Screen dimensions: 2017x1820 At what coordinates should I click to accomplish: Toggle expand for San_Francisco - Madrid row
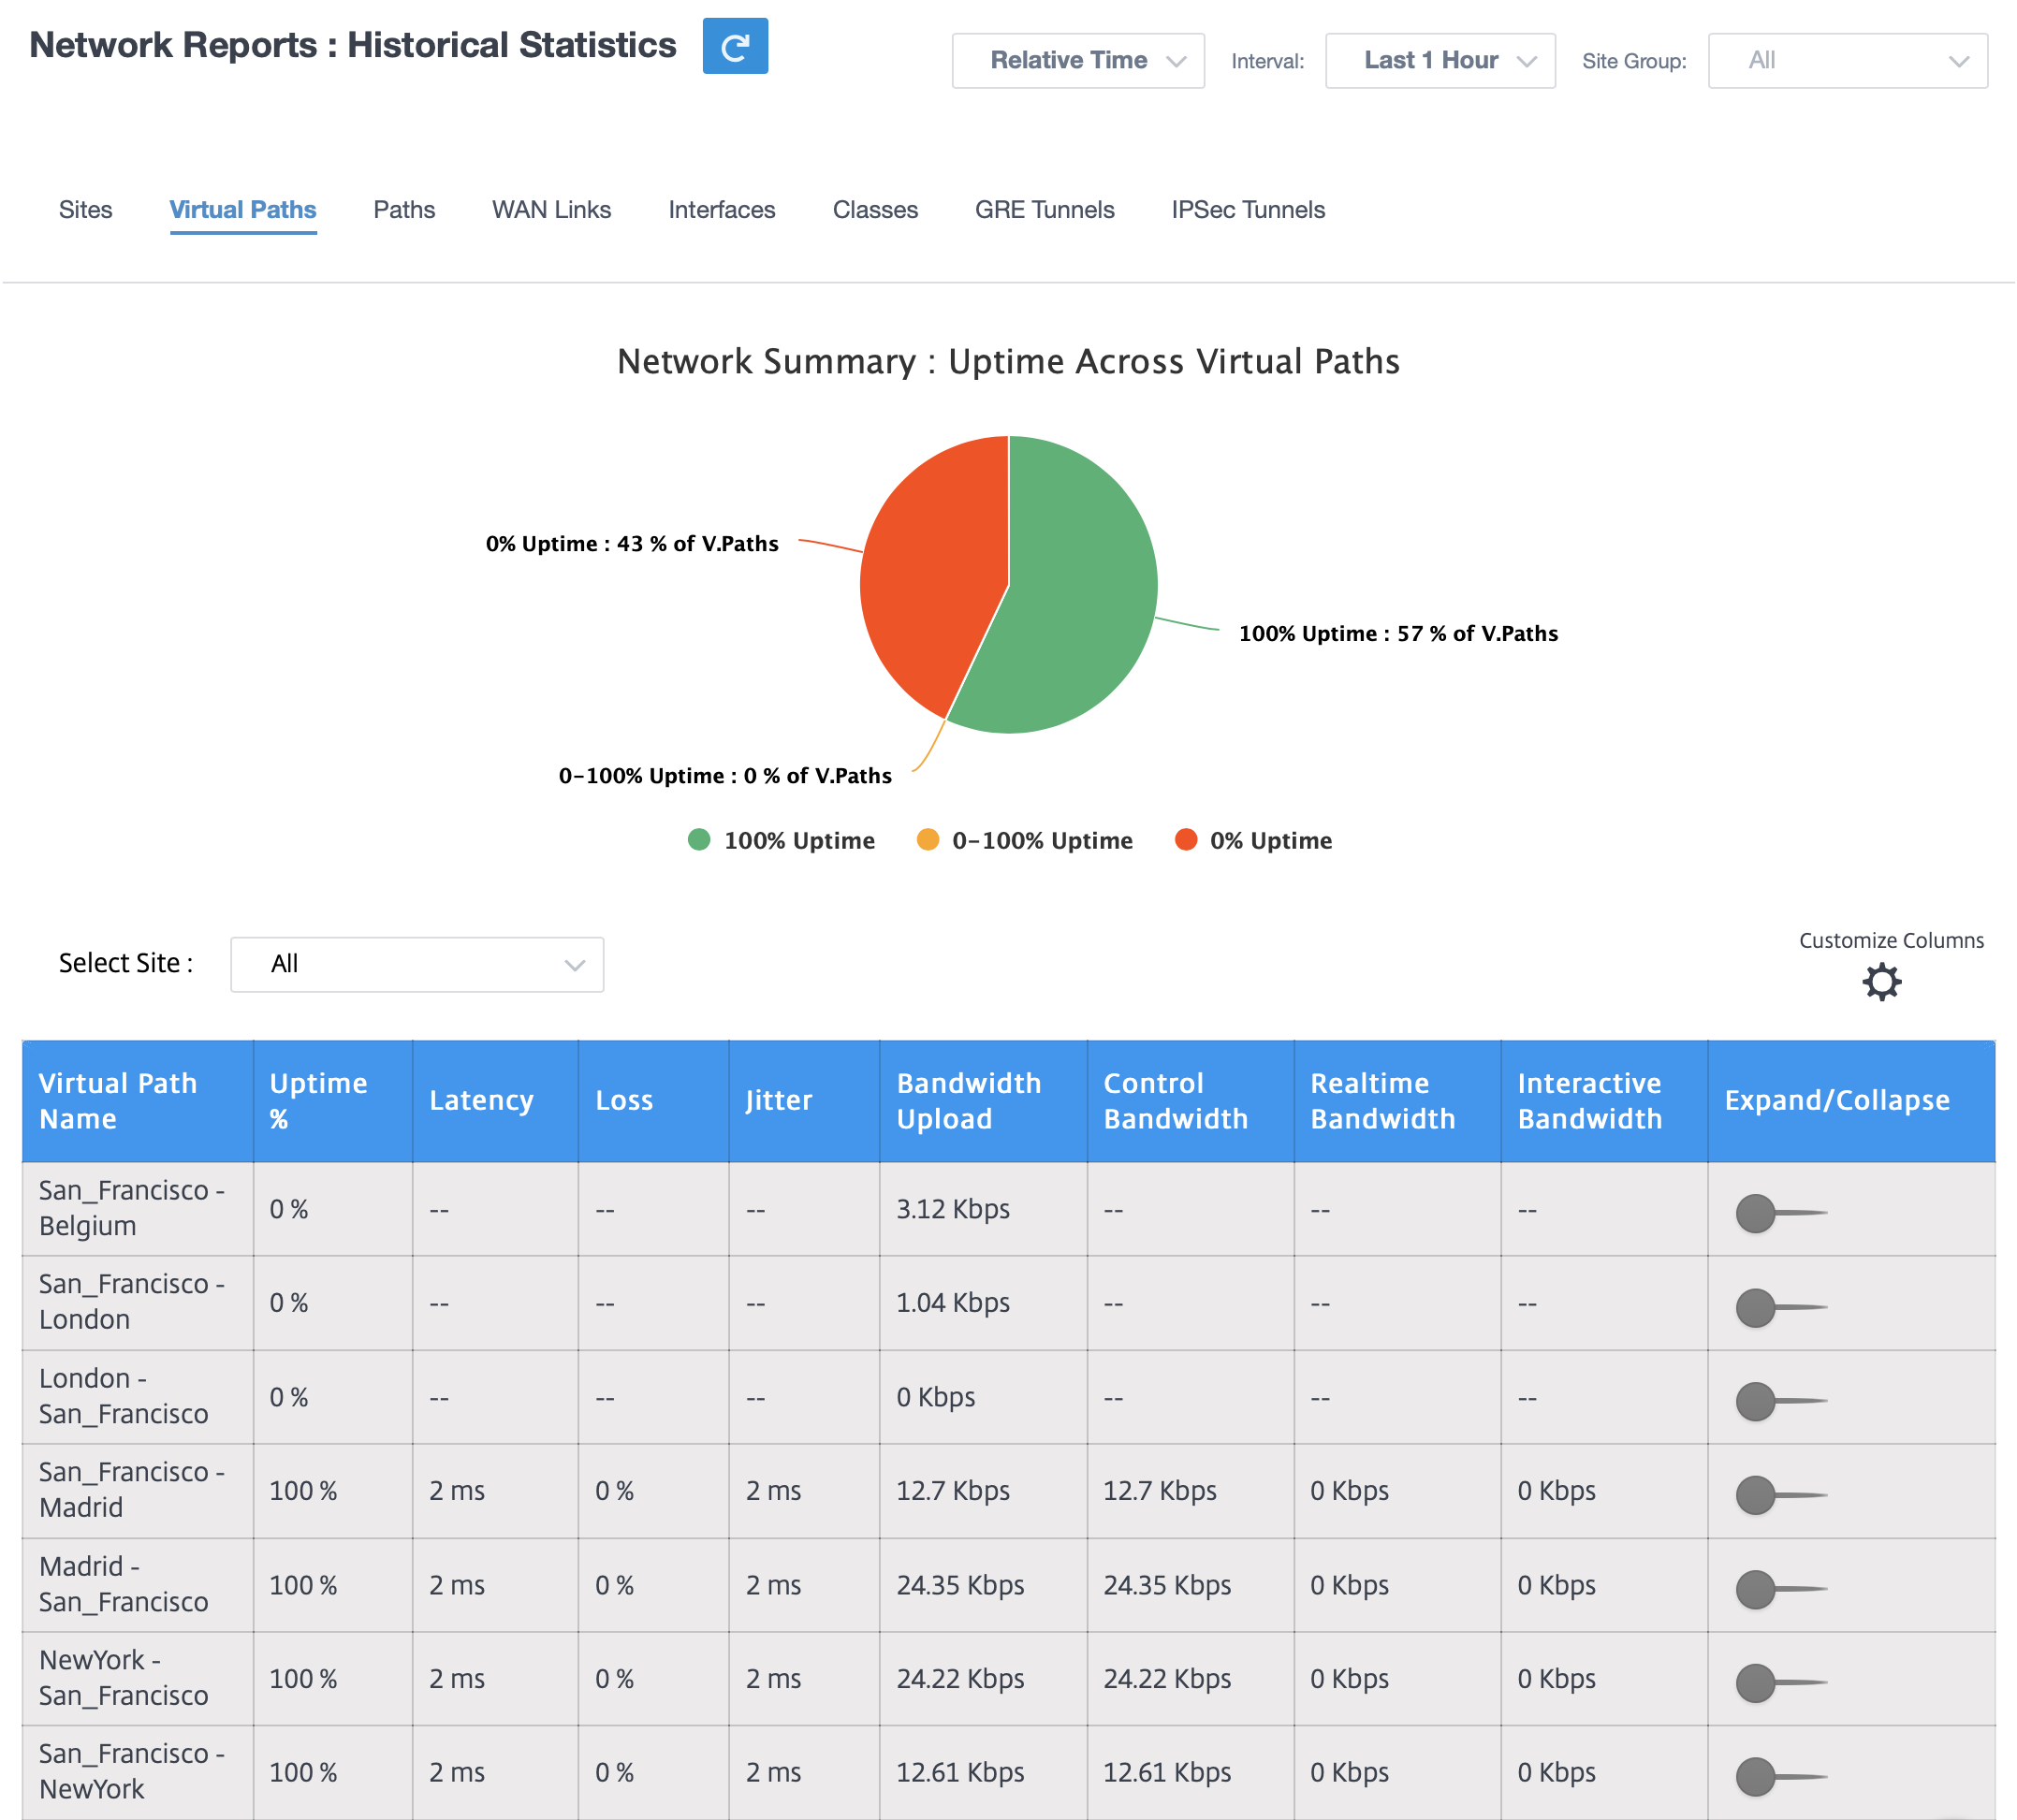(x=1780, y=1495)
